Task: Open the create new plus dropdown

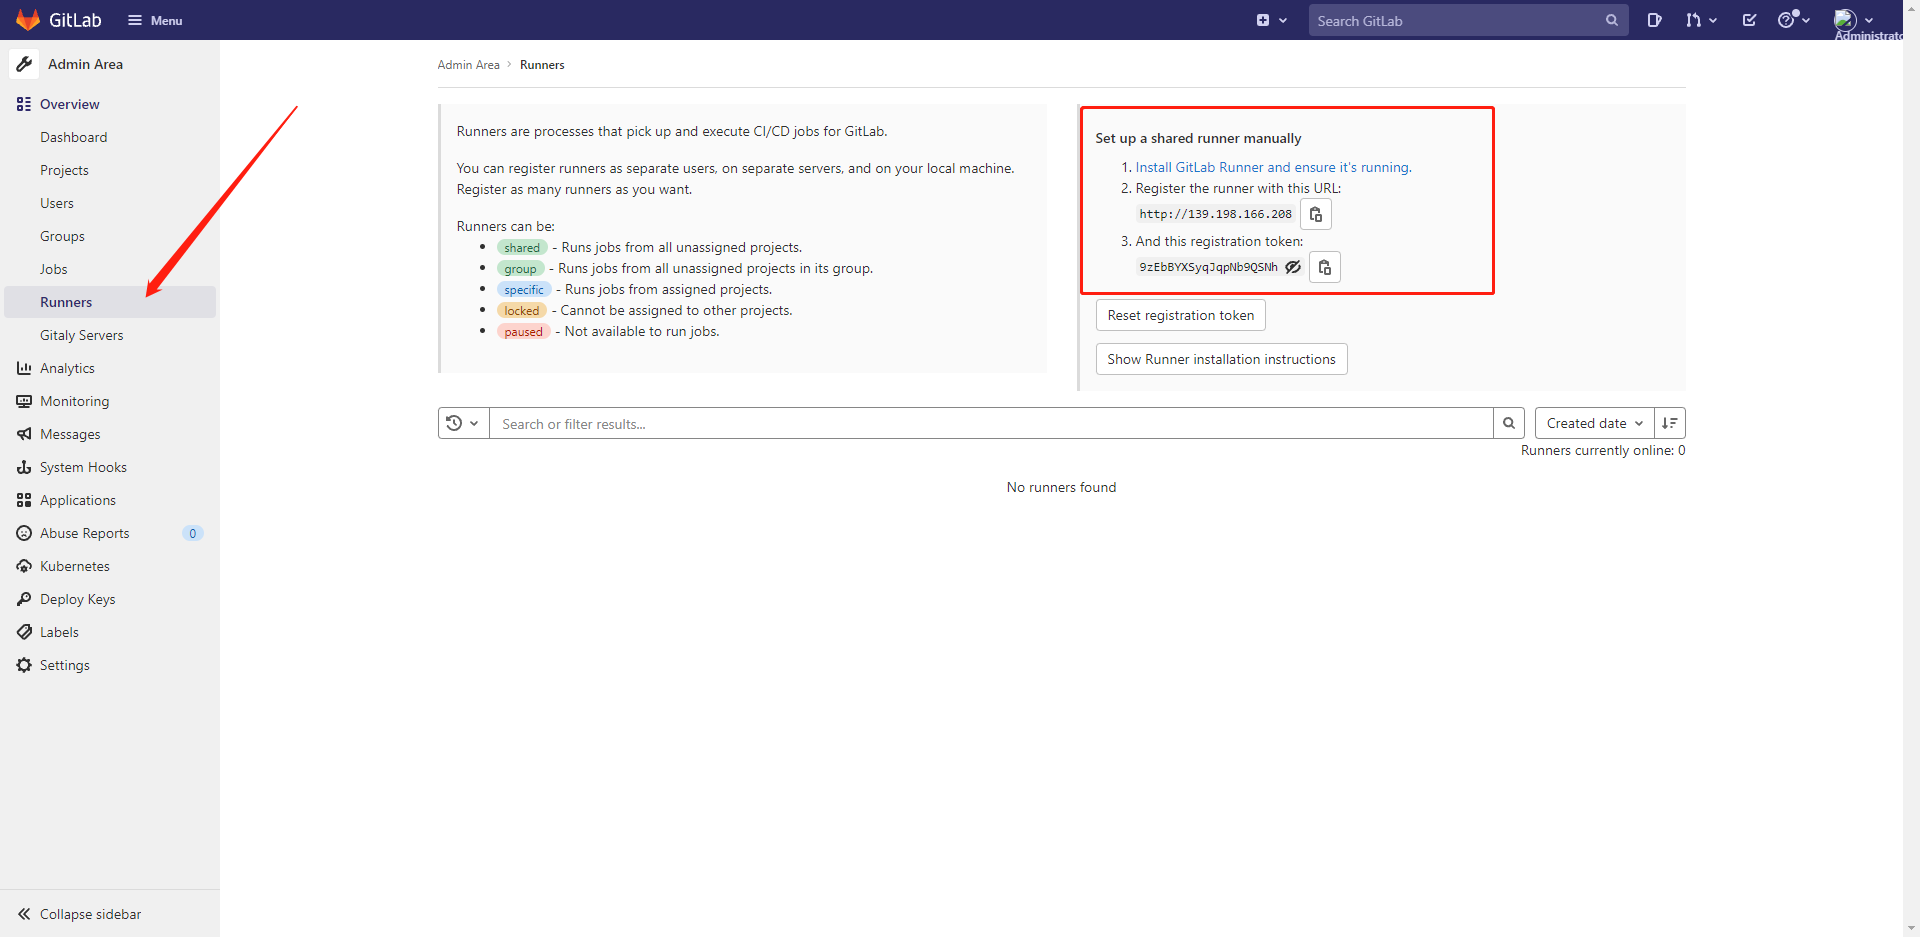Action: 1271,20
